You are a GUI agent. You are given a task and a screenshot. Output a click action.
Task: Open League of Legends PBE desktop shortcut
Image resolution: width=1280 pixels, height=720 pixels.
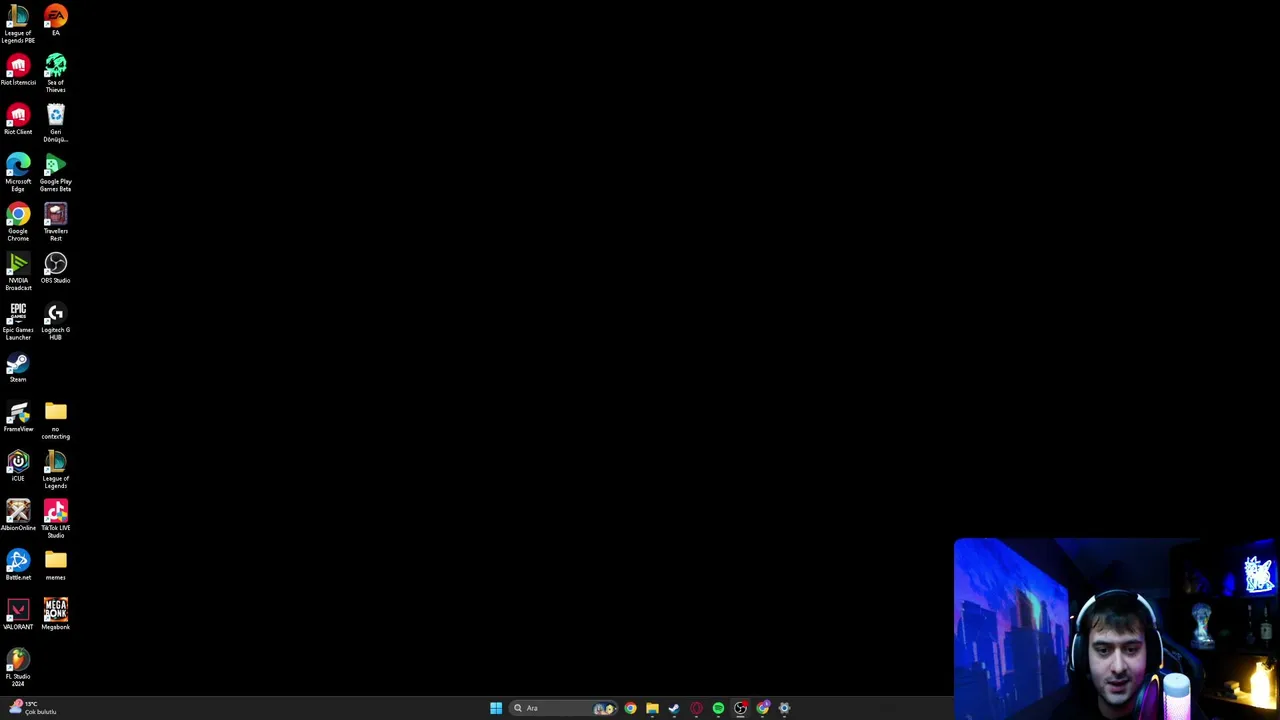point(18,24)
